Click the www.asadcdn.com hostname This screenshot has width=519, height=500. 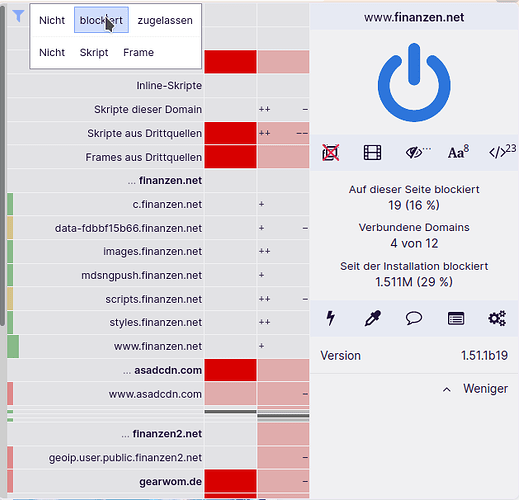click(155, 394)
